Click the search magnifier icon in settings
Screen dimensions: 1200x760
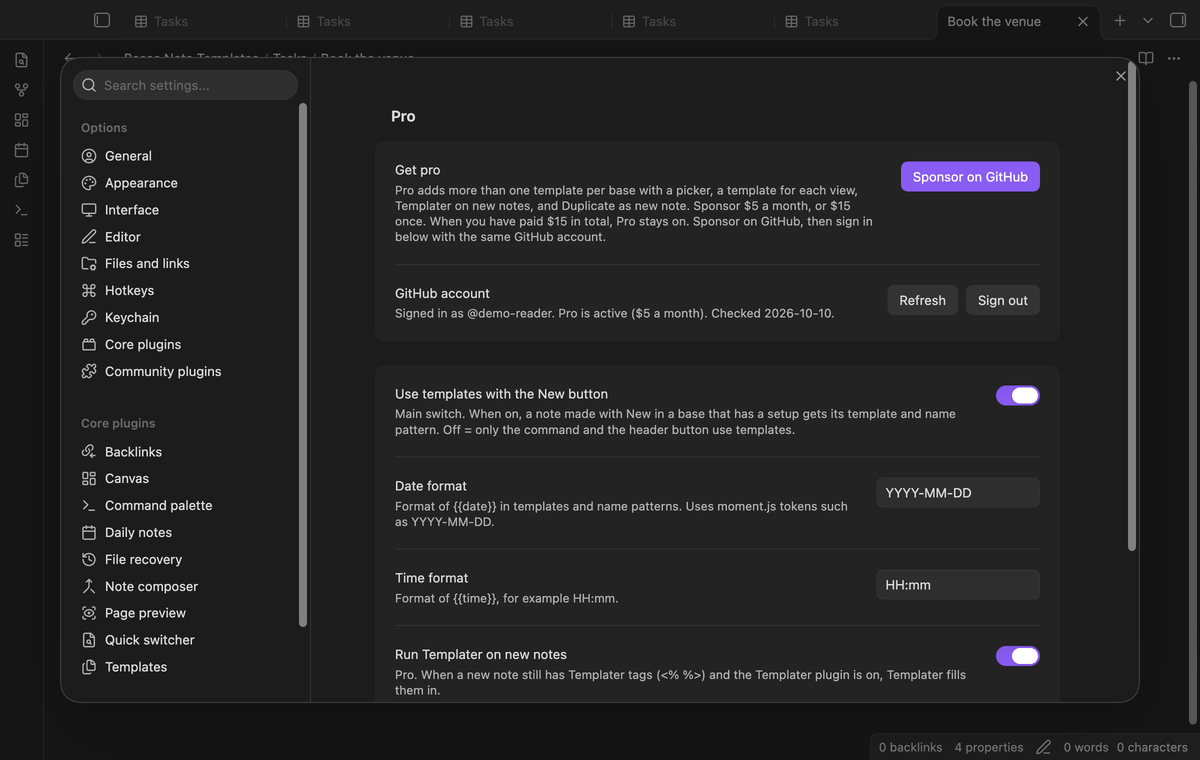pos(89,85)
